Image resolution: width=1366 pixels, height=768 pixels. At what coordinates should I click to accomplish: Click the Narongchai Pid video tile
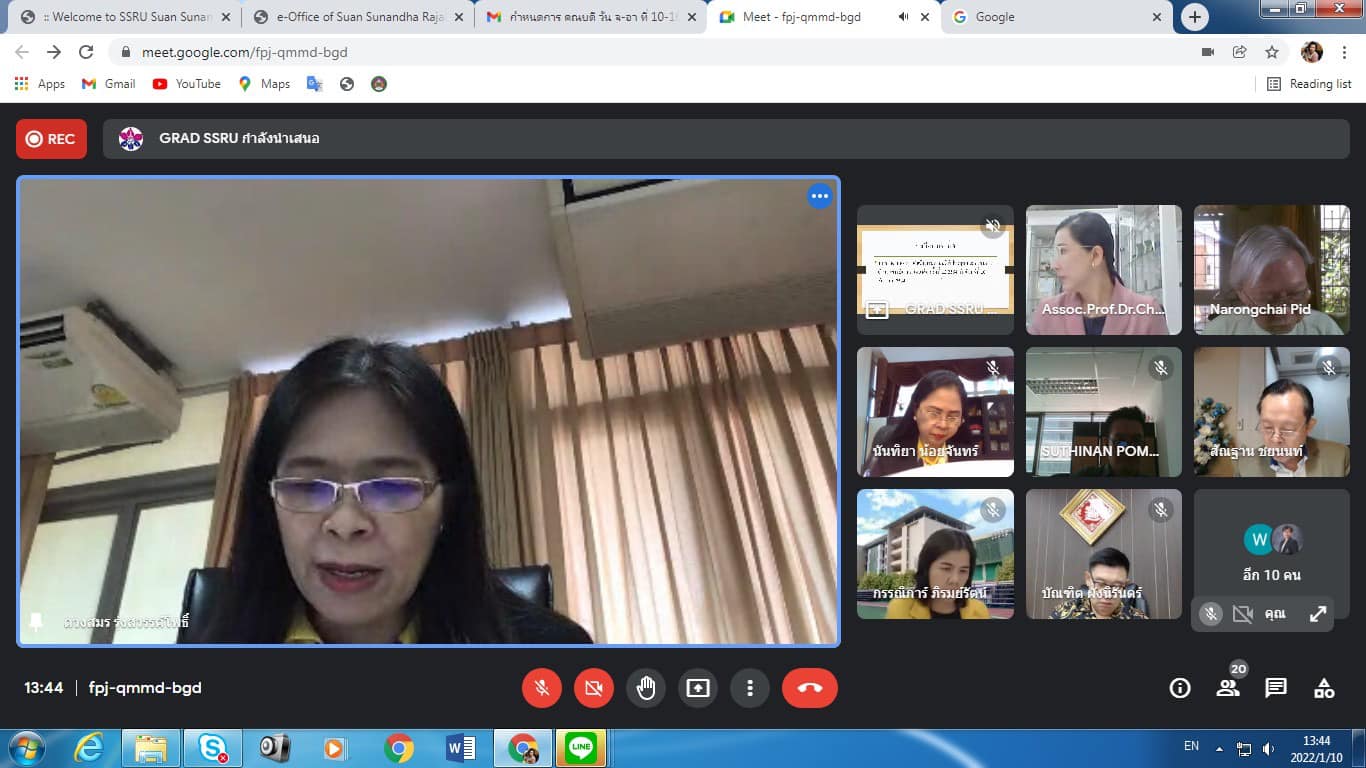point(1271,270)
